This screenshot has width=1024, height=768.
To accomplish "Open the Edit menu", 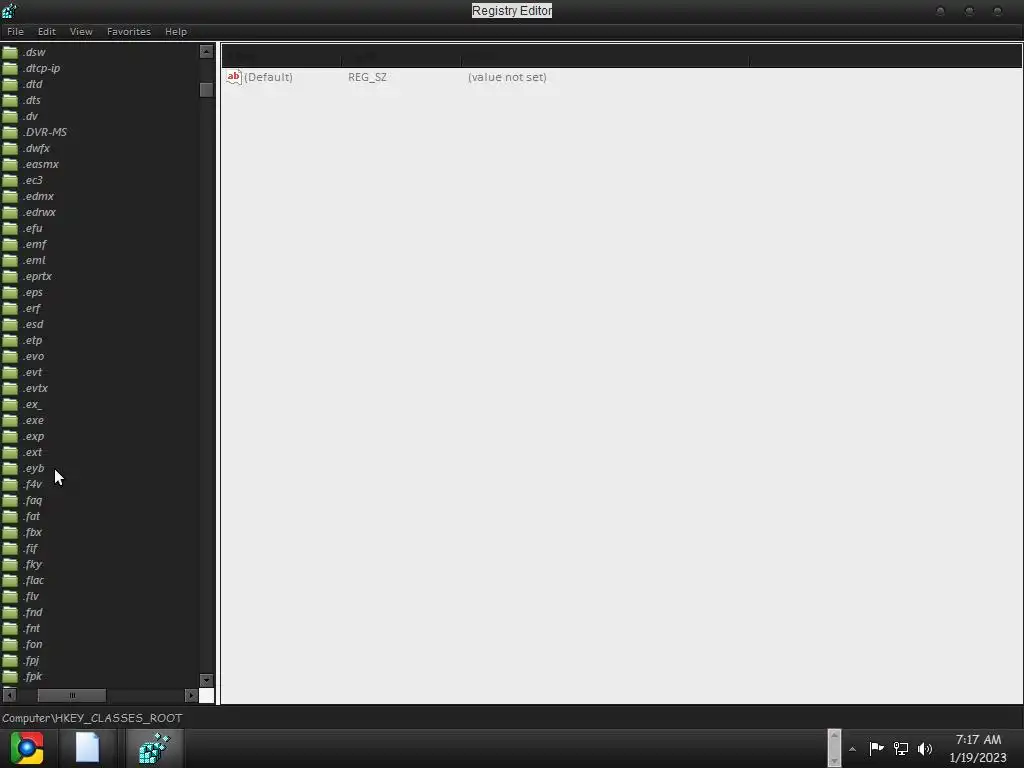I will (x=46, y=31).
